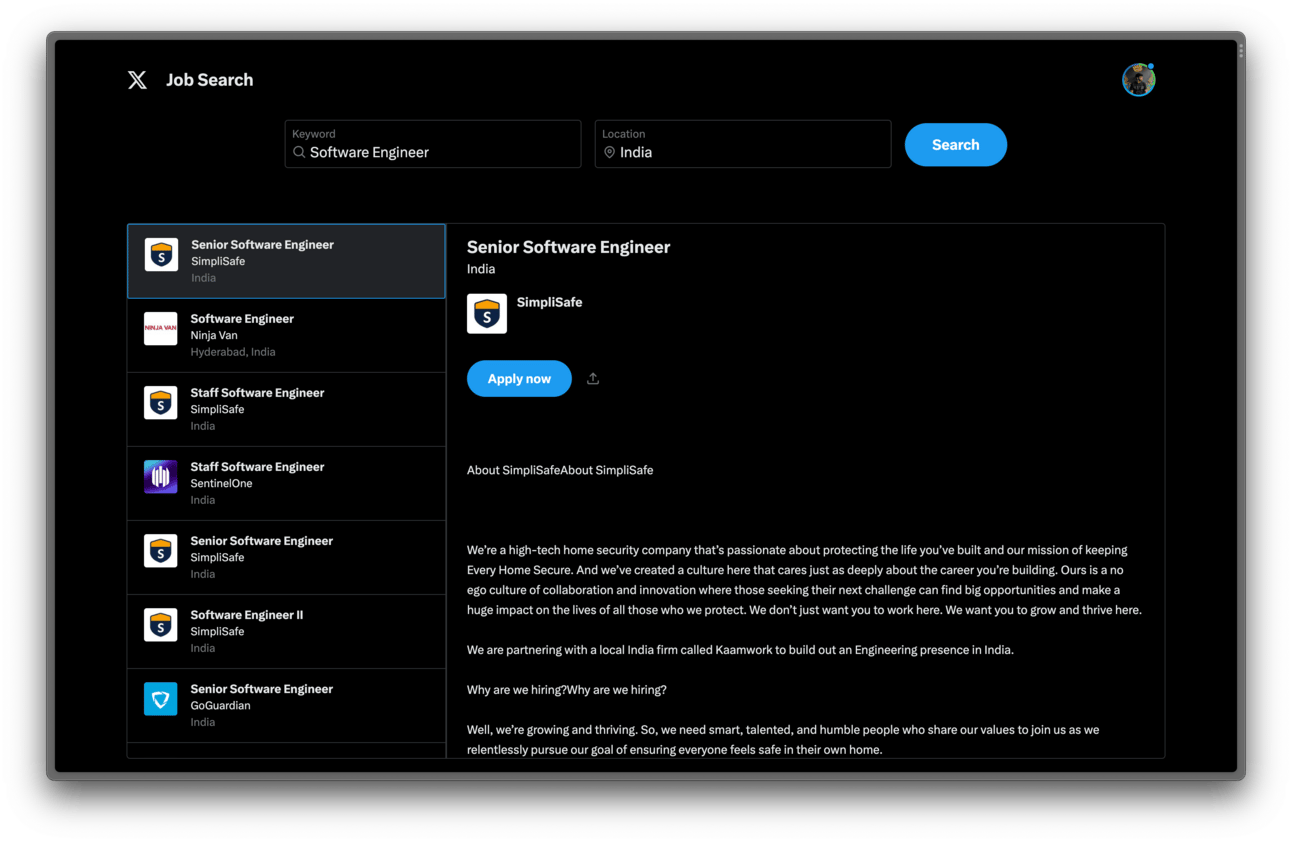Click the "Why are we hiring?" line
Screen dimensions: 1292x842
pos(567,690)
